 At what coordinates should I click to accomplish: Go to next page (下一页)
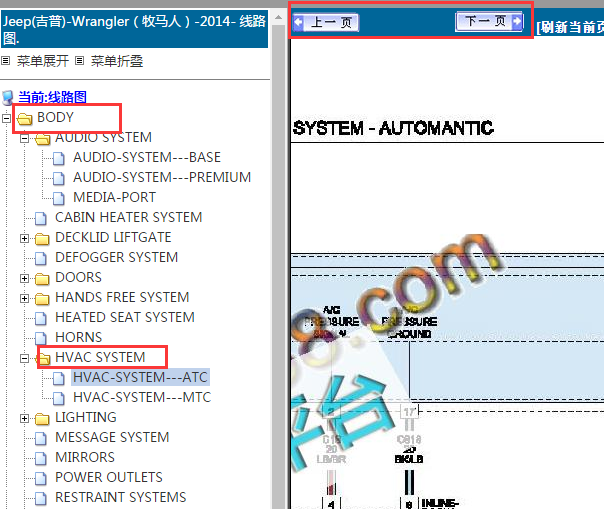coord(489,21)
